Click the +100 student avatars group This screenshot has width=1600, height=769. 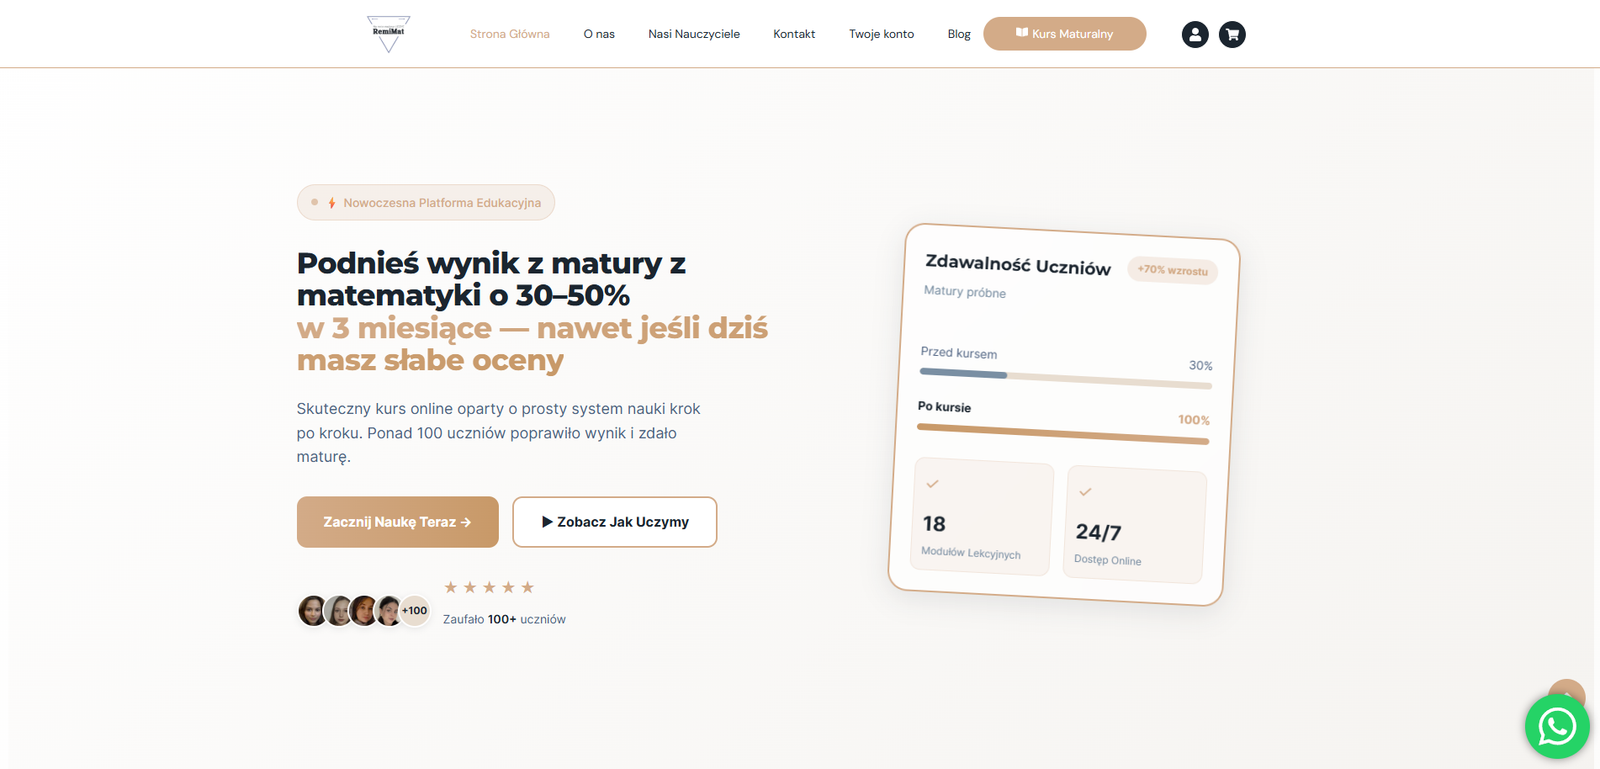pyautogui.click(x=364, y=611)
